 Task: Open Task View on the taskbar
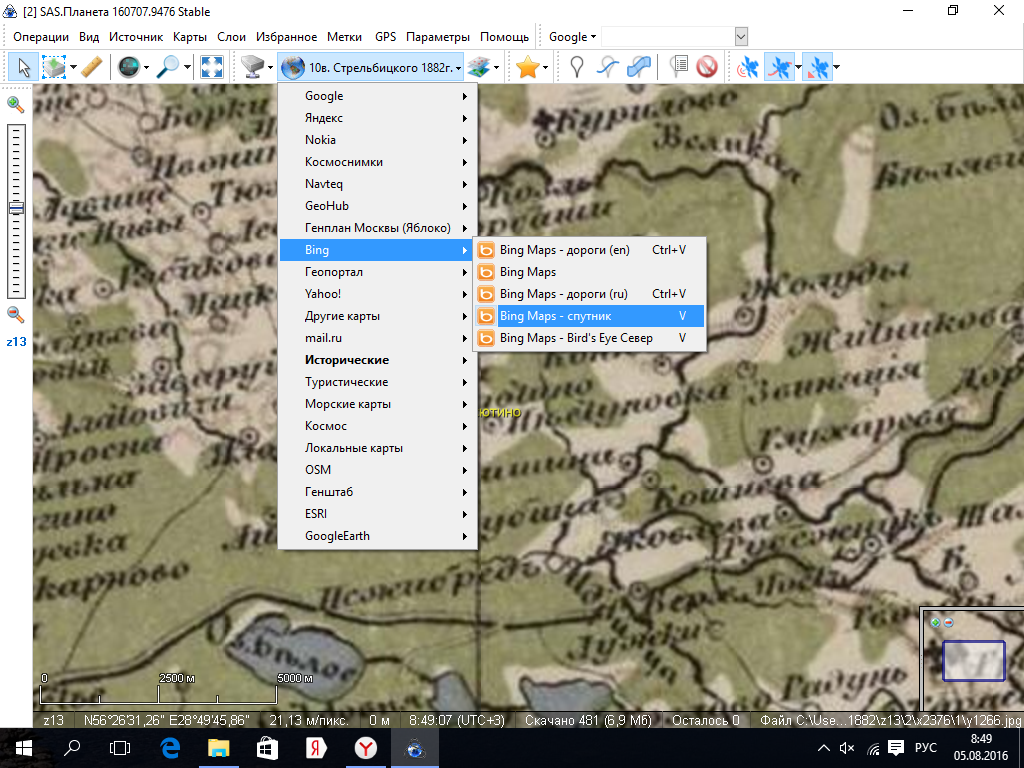[120, 748]
